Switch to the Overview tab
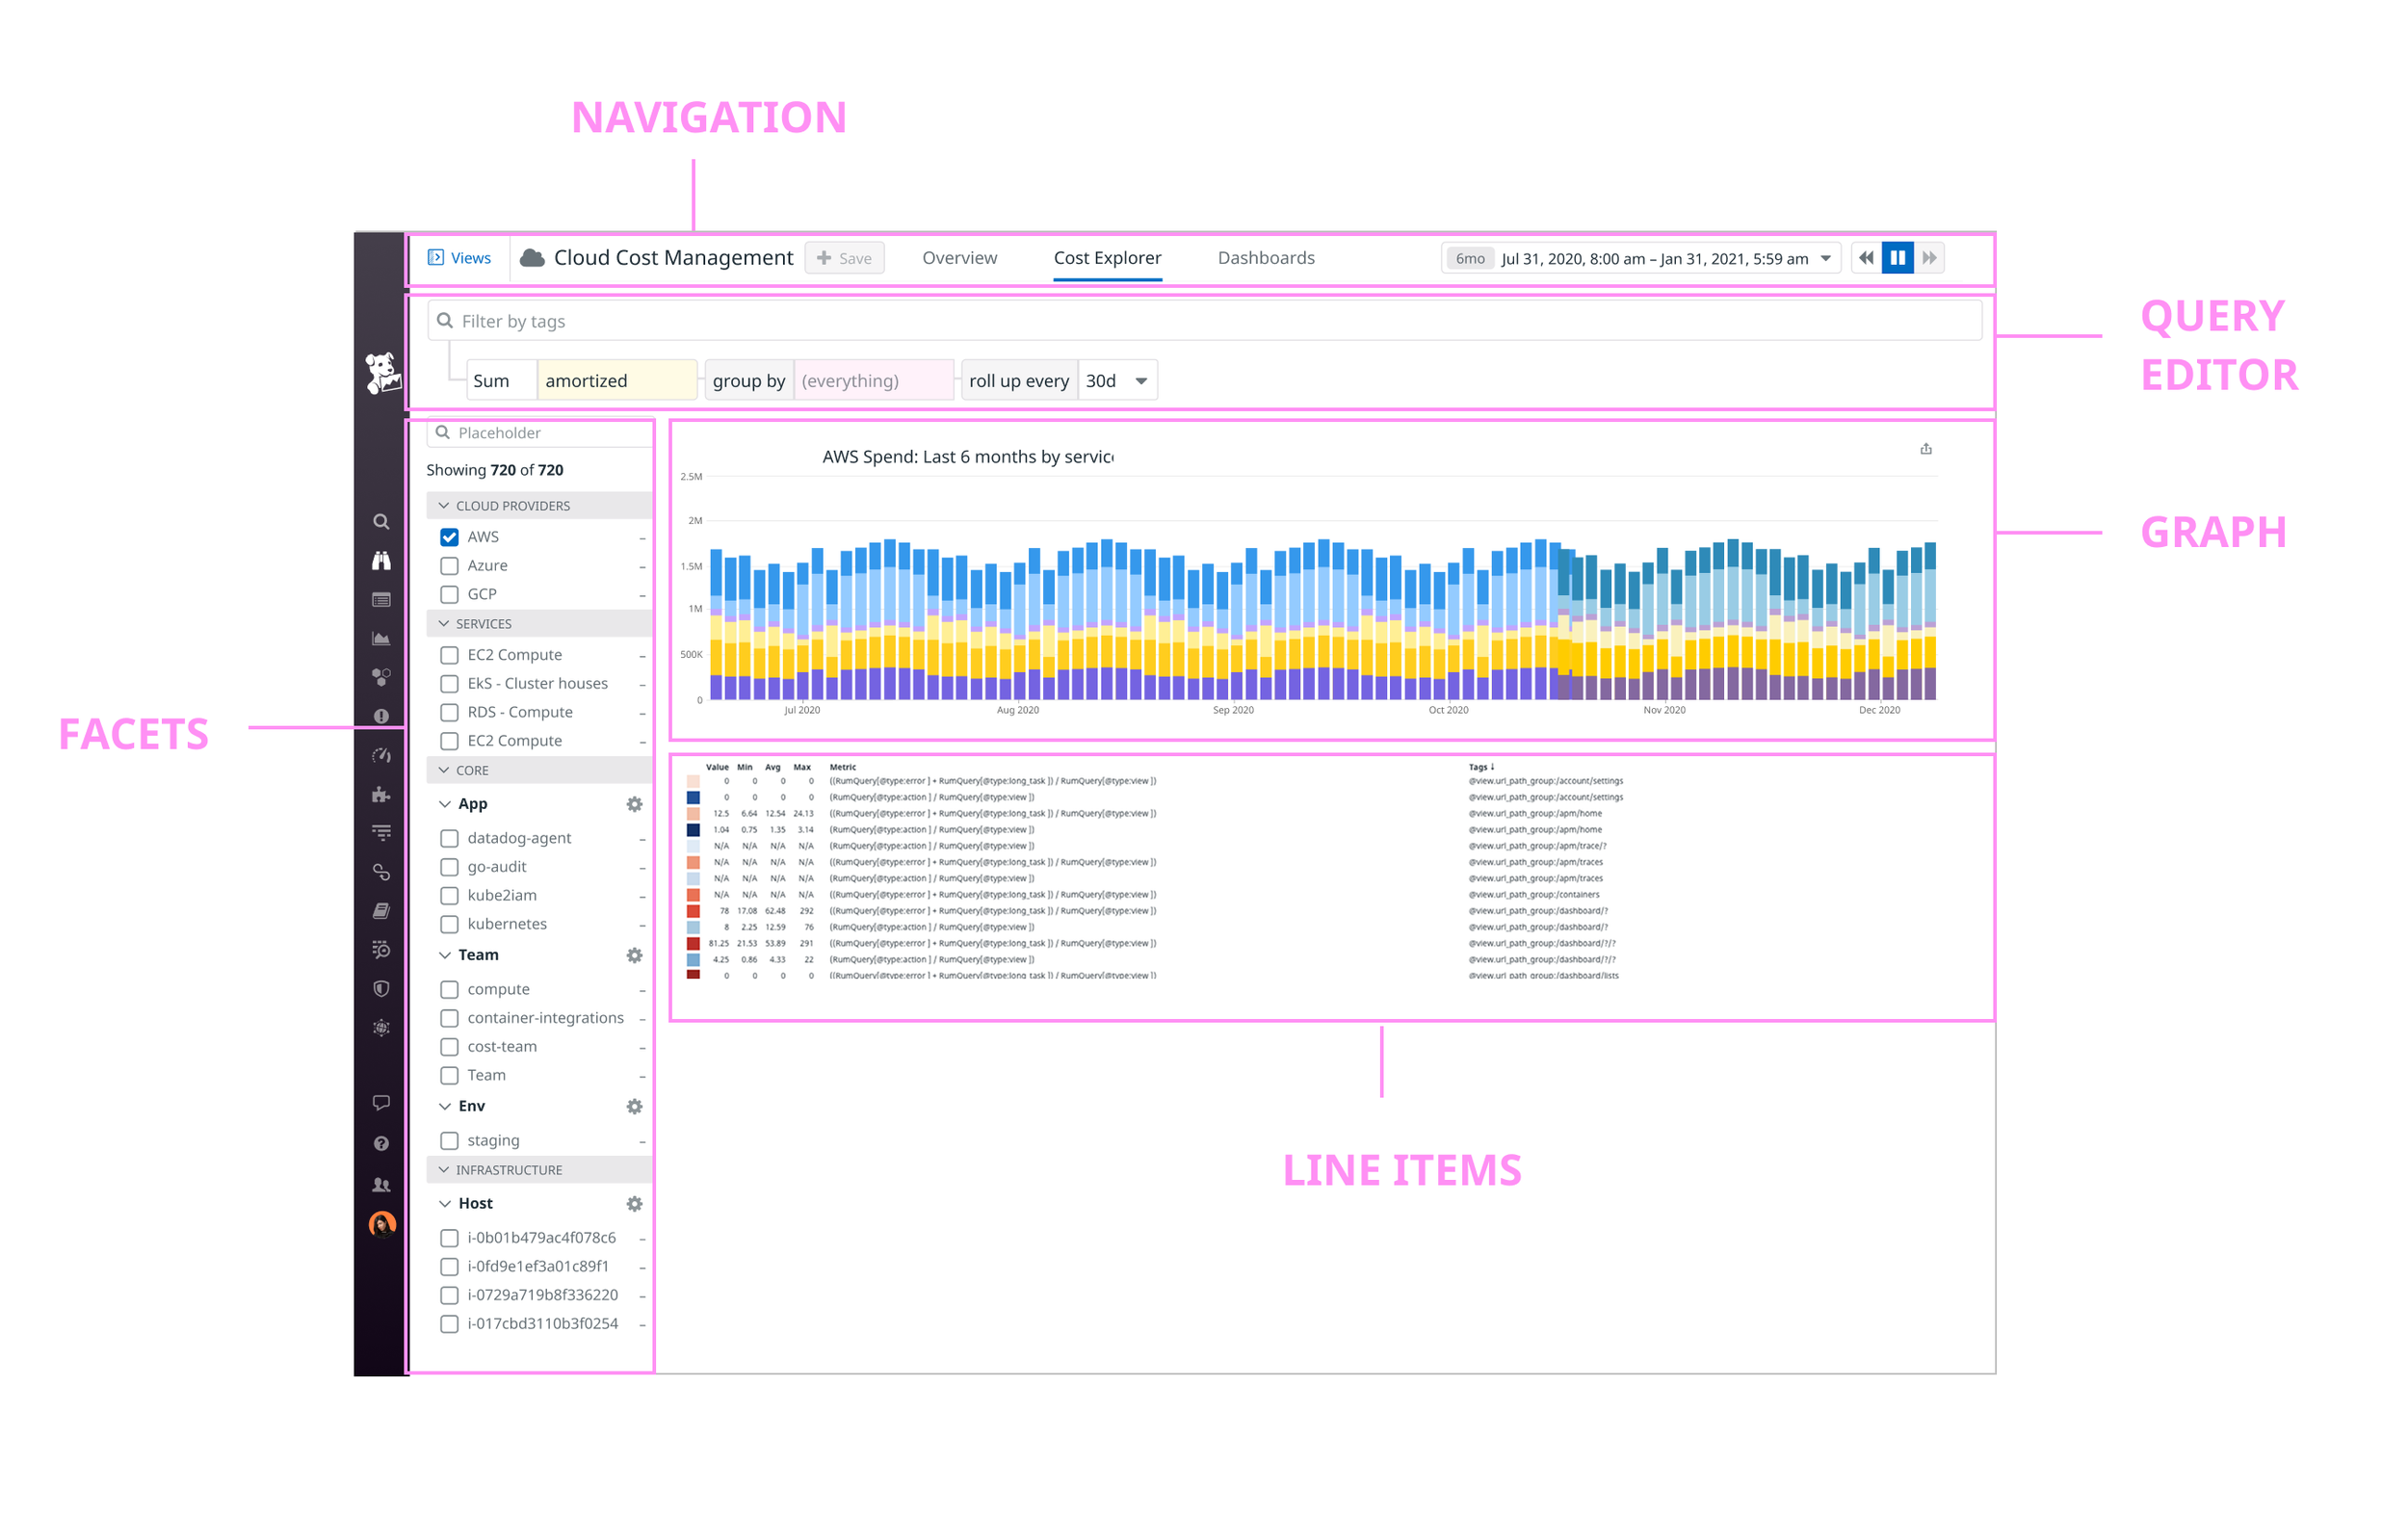The image size is (2408, 1516). tap(959, 258)
